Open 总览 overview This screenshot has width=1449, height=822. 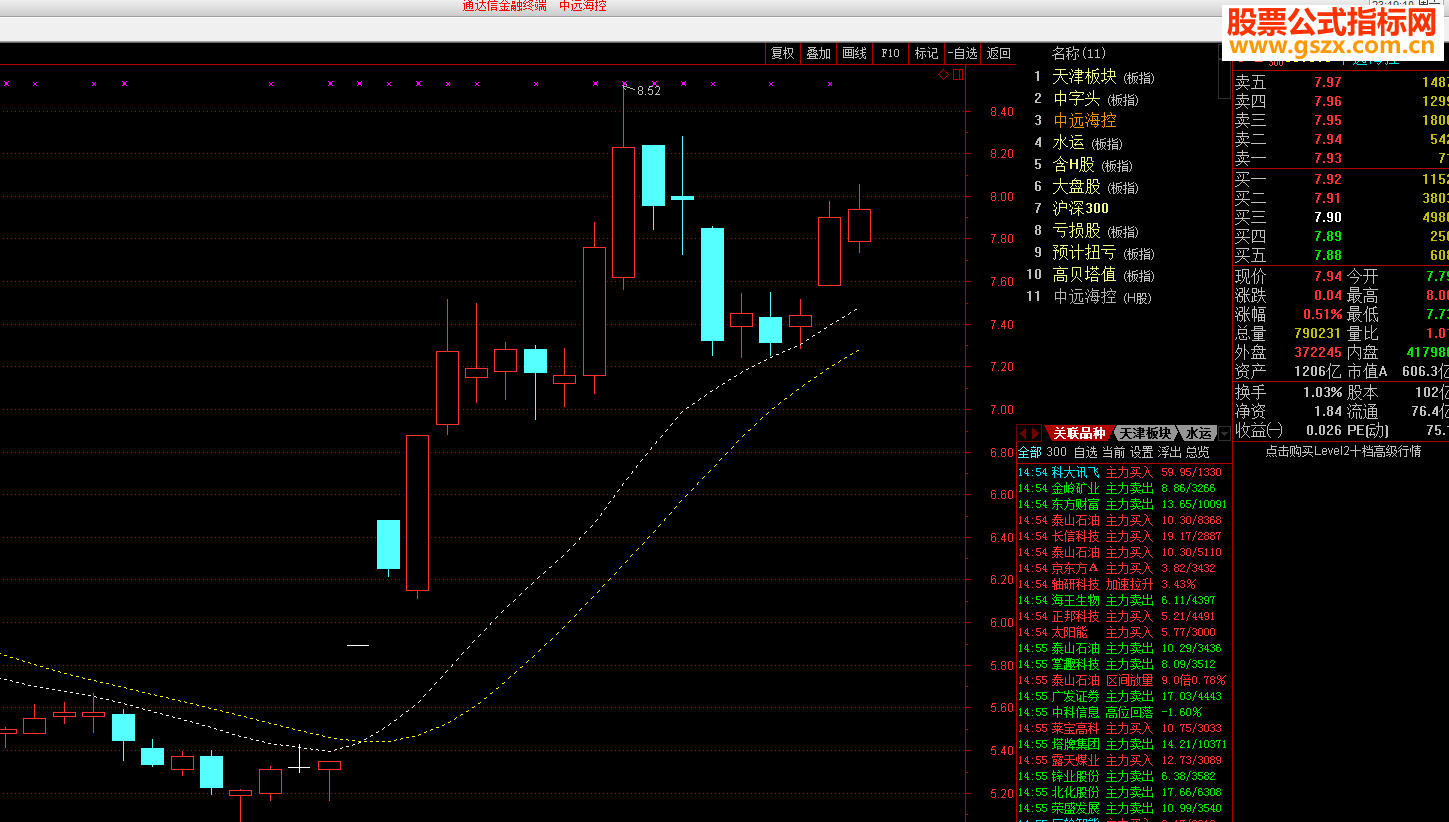(x=1197, y=452)
